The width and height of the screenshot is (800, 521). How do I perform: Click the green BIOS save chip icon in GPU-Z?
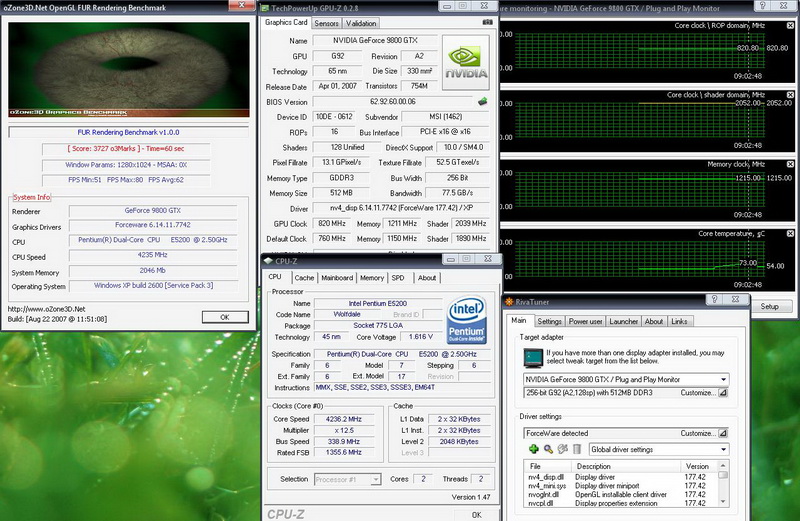pyautogui.click(x=482, y=102)
